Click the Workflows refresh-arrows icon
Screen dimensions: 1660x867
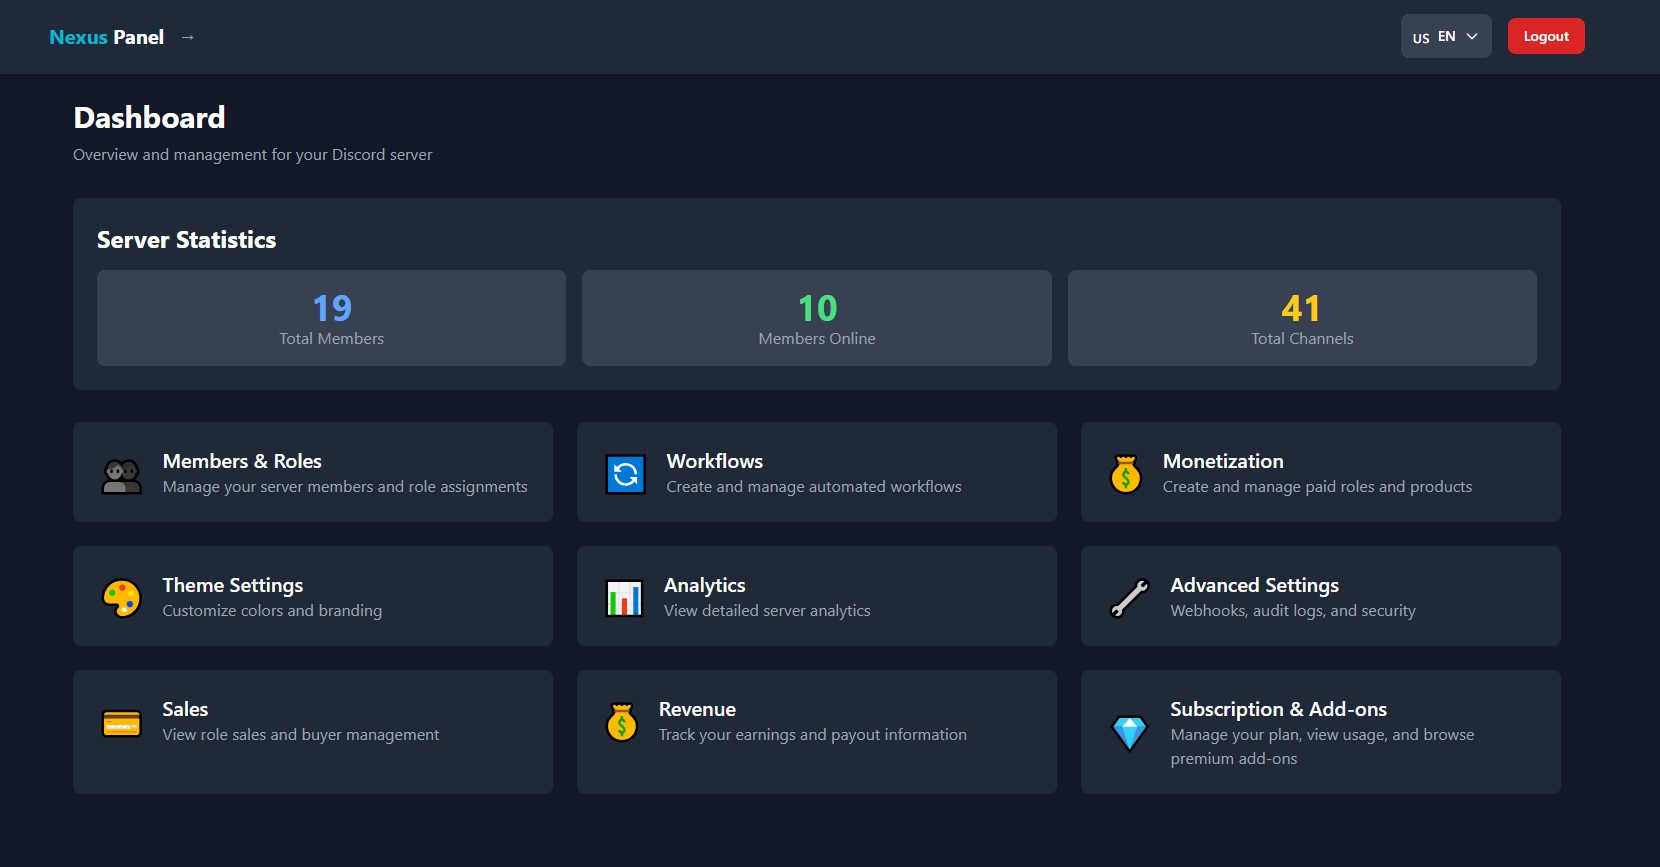[x=626, y=474]
